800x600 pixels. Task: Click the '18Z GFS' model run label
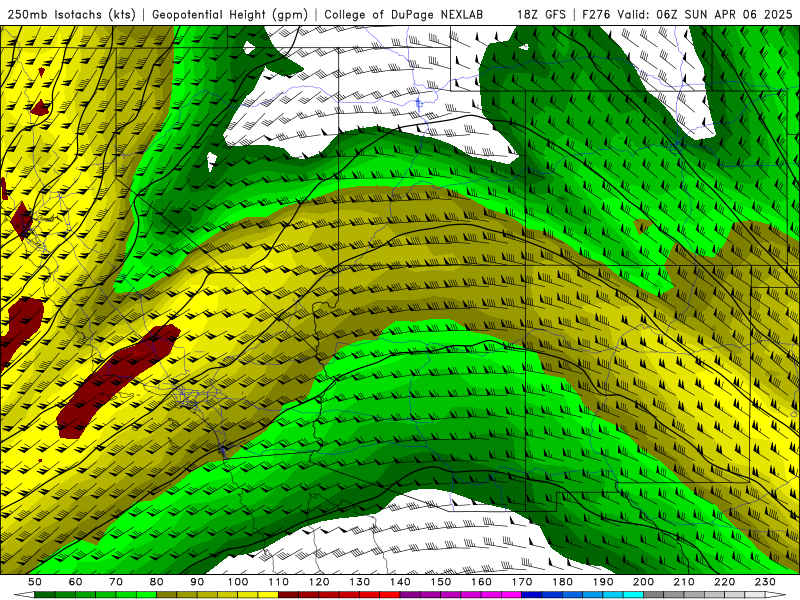[541, 14]
